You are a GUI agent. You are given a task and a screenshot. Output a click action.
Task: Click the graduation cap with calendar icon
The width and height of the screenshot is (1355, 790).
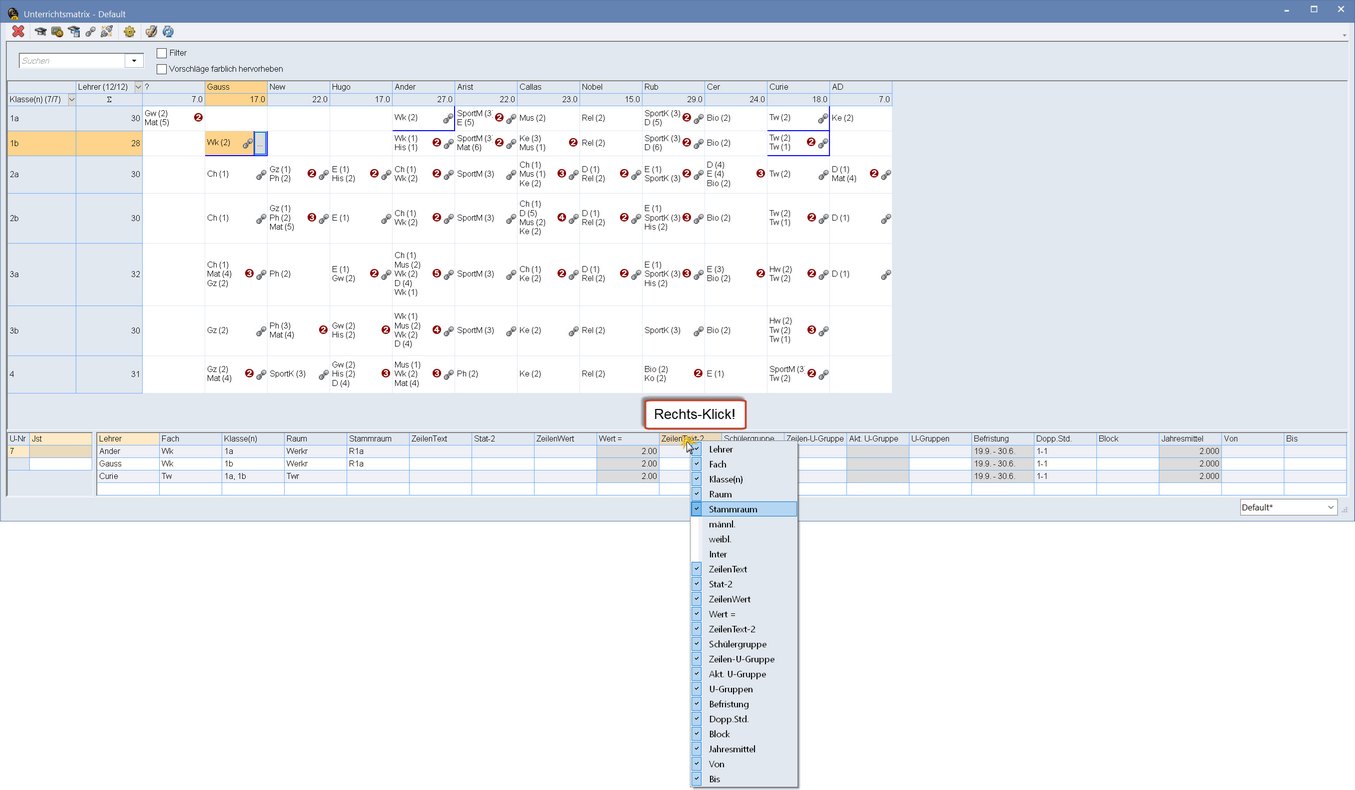click(74, 32)
